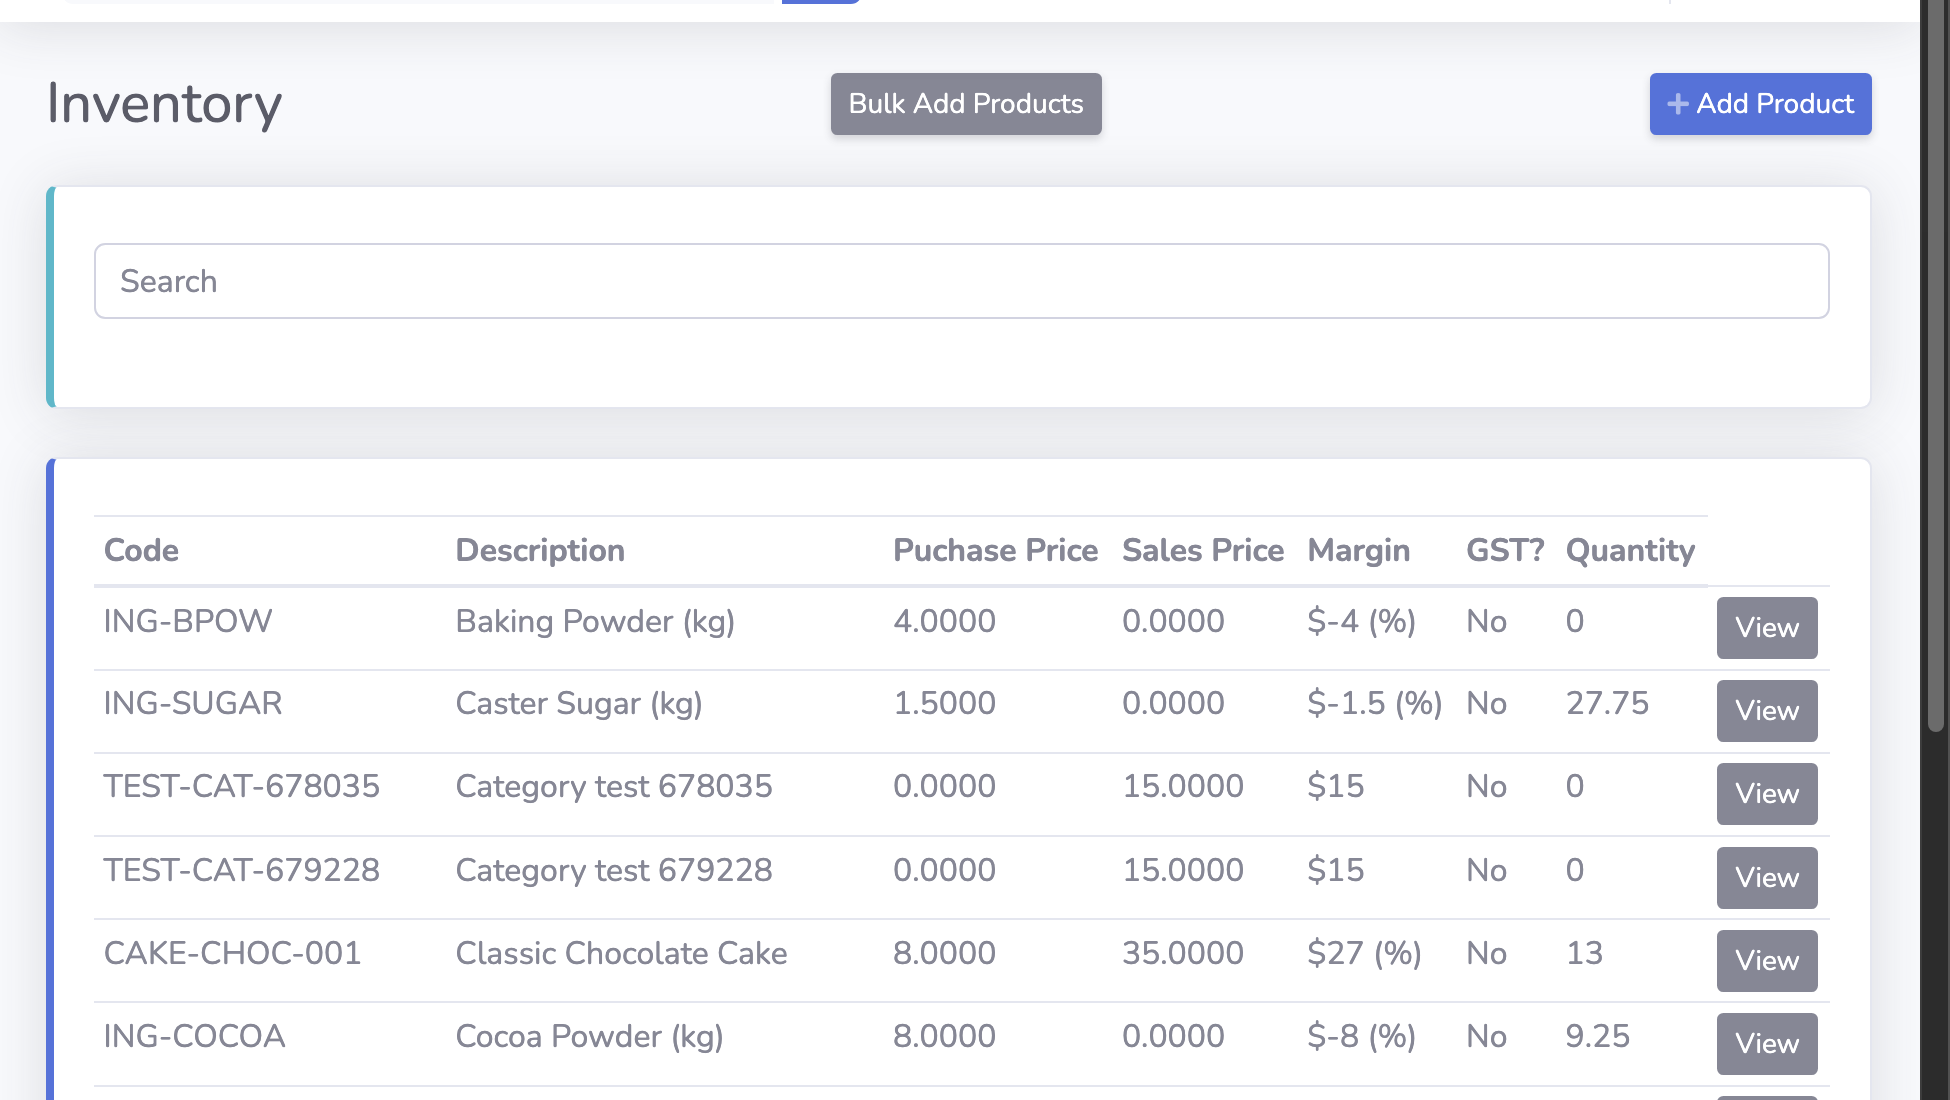This screenshot has height=1100, width=1950.
Task: Focus the inventory Search field
Action: click(x=961, y=281)
